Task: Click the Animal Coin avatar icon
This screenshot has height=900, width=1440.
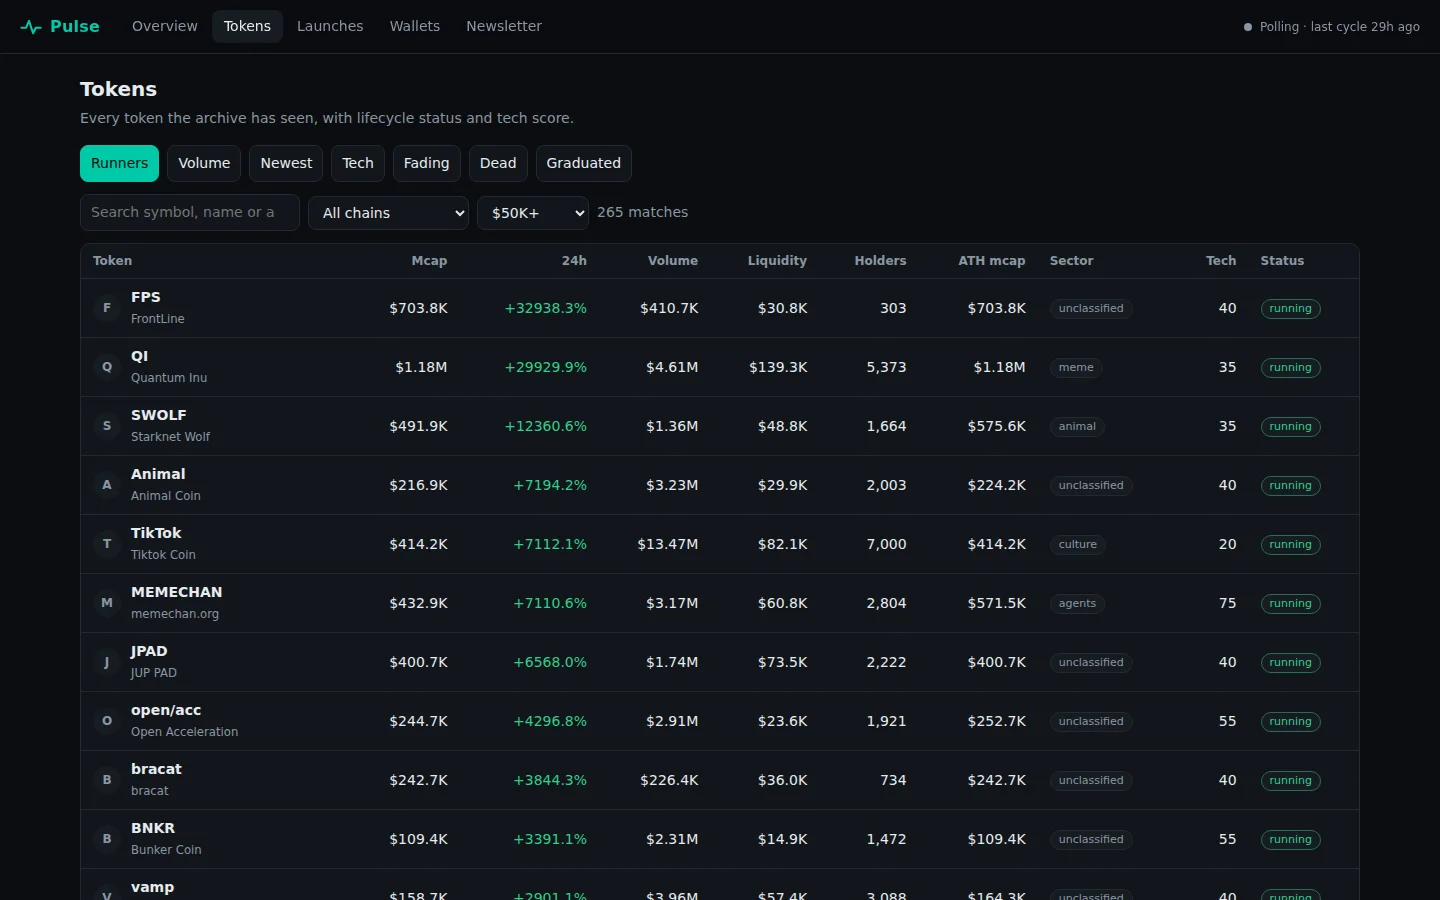Action: pyautogui.click(x=107, y=485)
